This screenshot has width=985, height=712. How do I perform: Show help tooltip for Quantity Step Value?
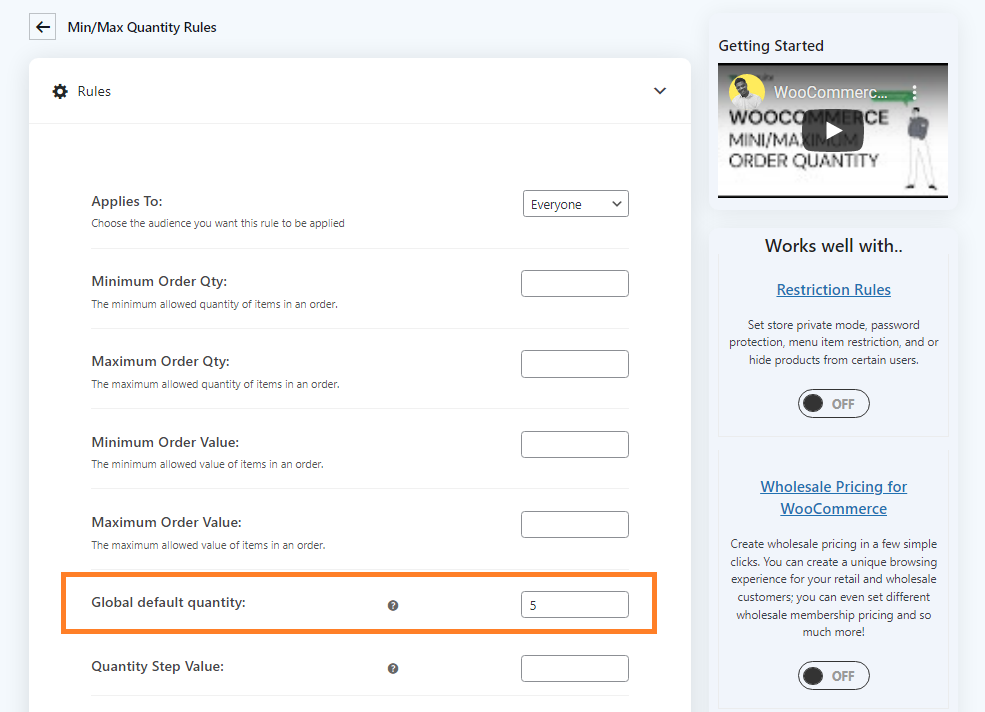point(393,668)
